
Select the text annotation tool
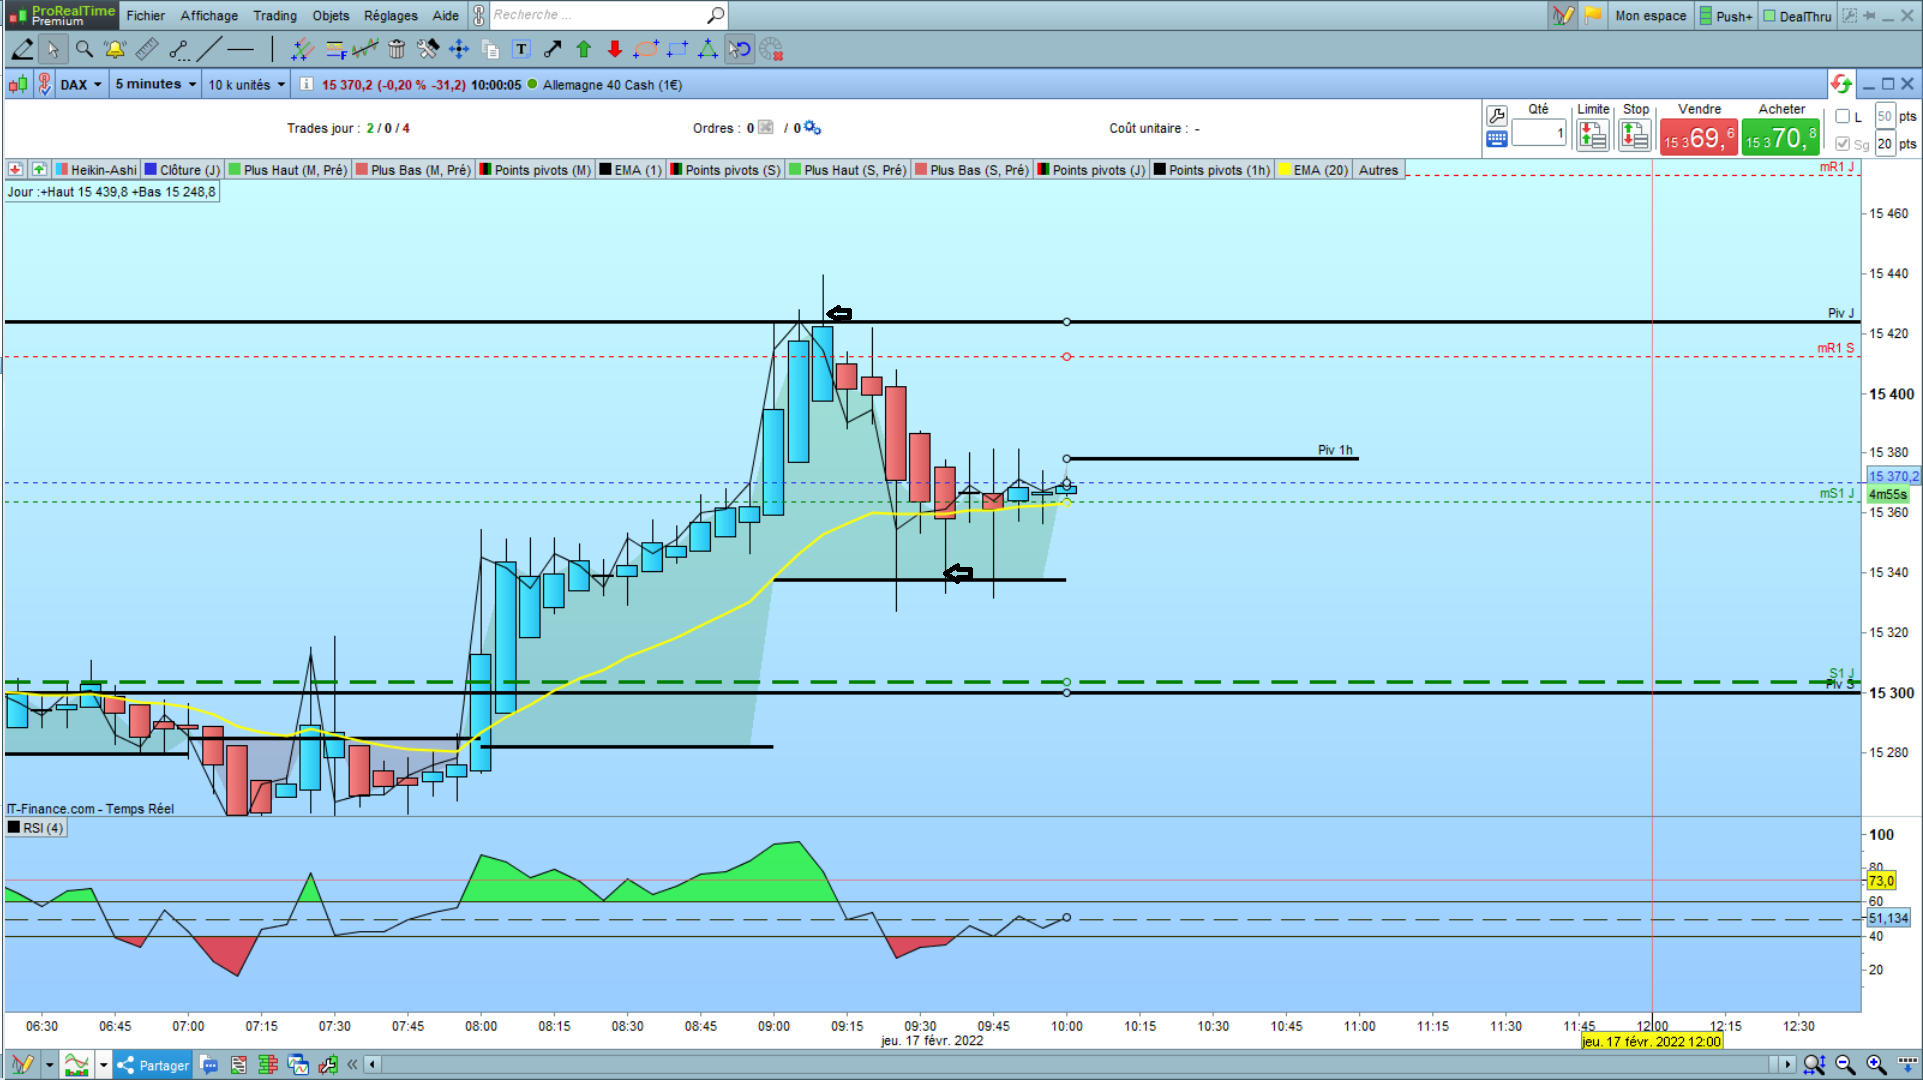[521, 49]
